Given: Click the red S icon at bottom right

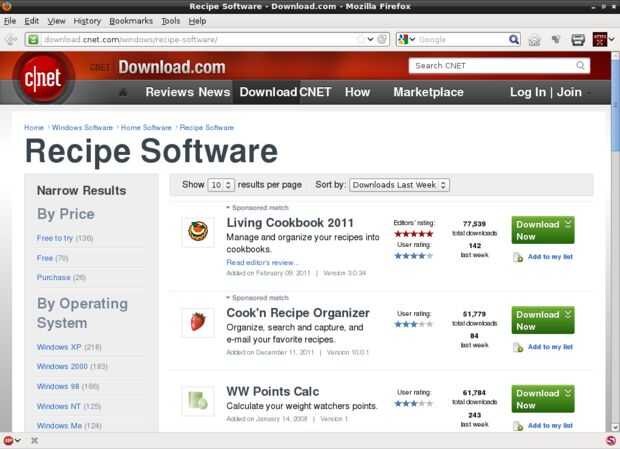Looking at the screenshot, I should click(611, 440).
